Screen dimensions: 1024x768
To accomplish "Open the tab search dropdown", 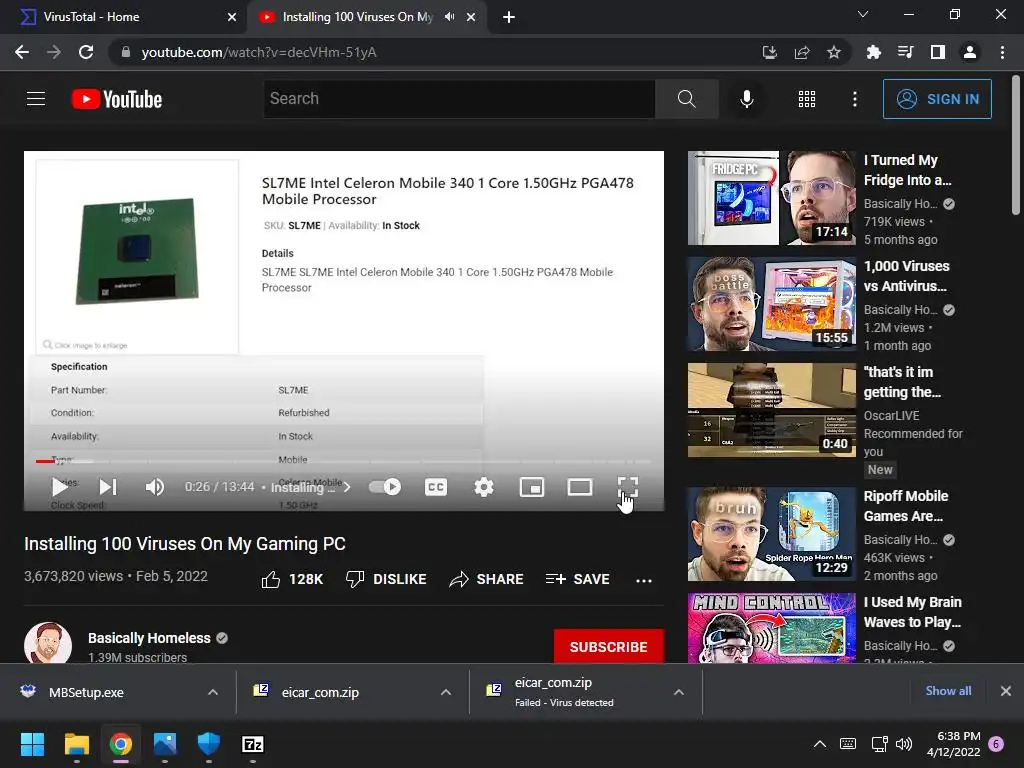I will pyautogui.click(x=863, y=14).
